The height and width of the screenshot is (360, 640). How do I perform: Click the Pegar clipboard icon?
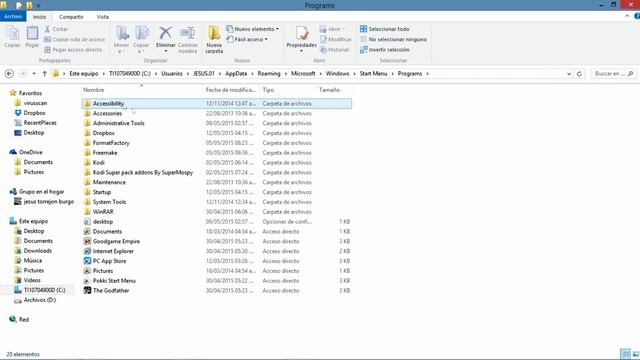[x=32, y=37]
